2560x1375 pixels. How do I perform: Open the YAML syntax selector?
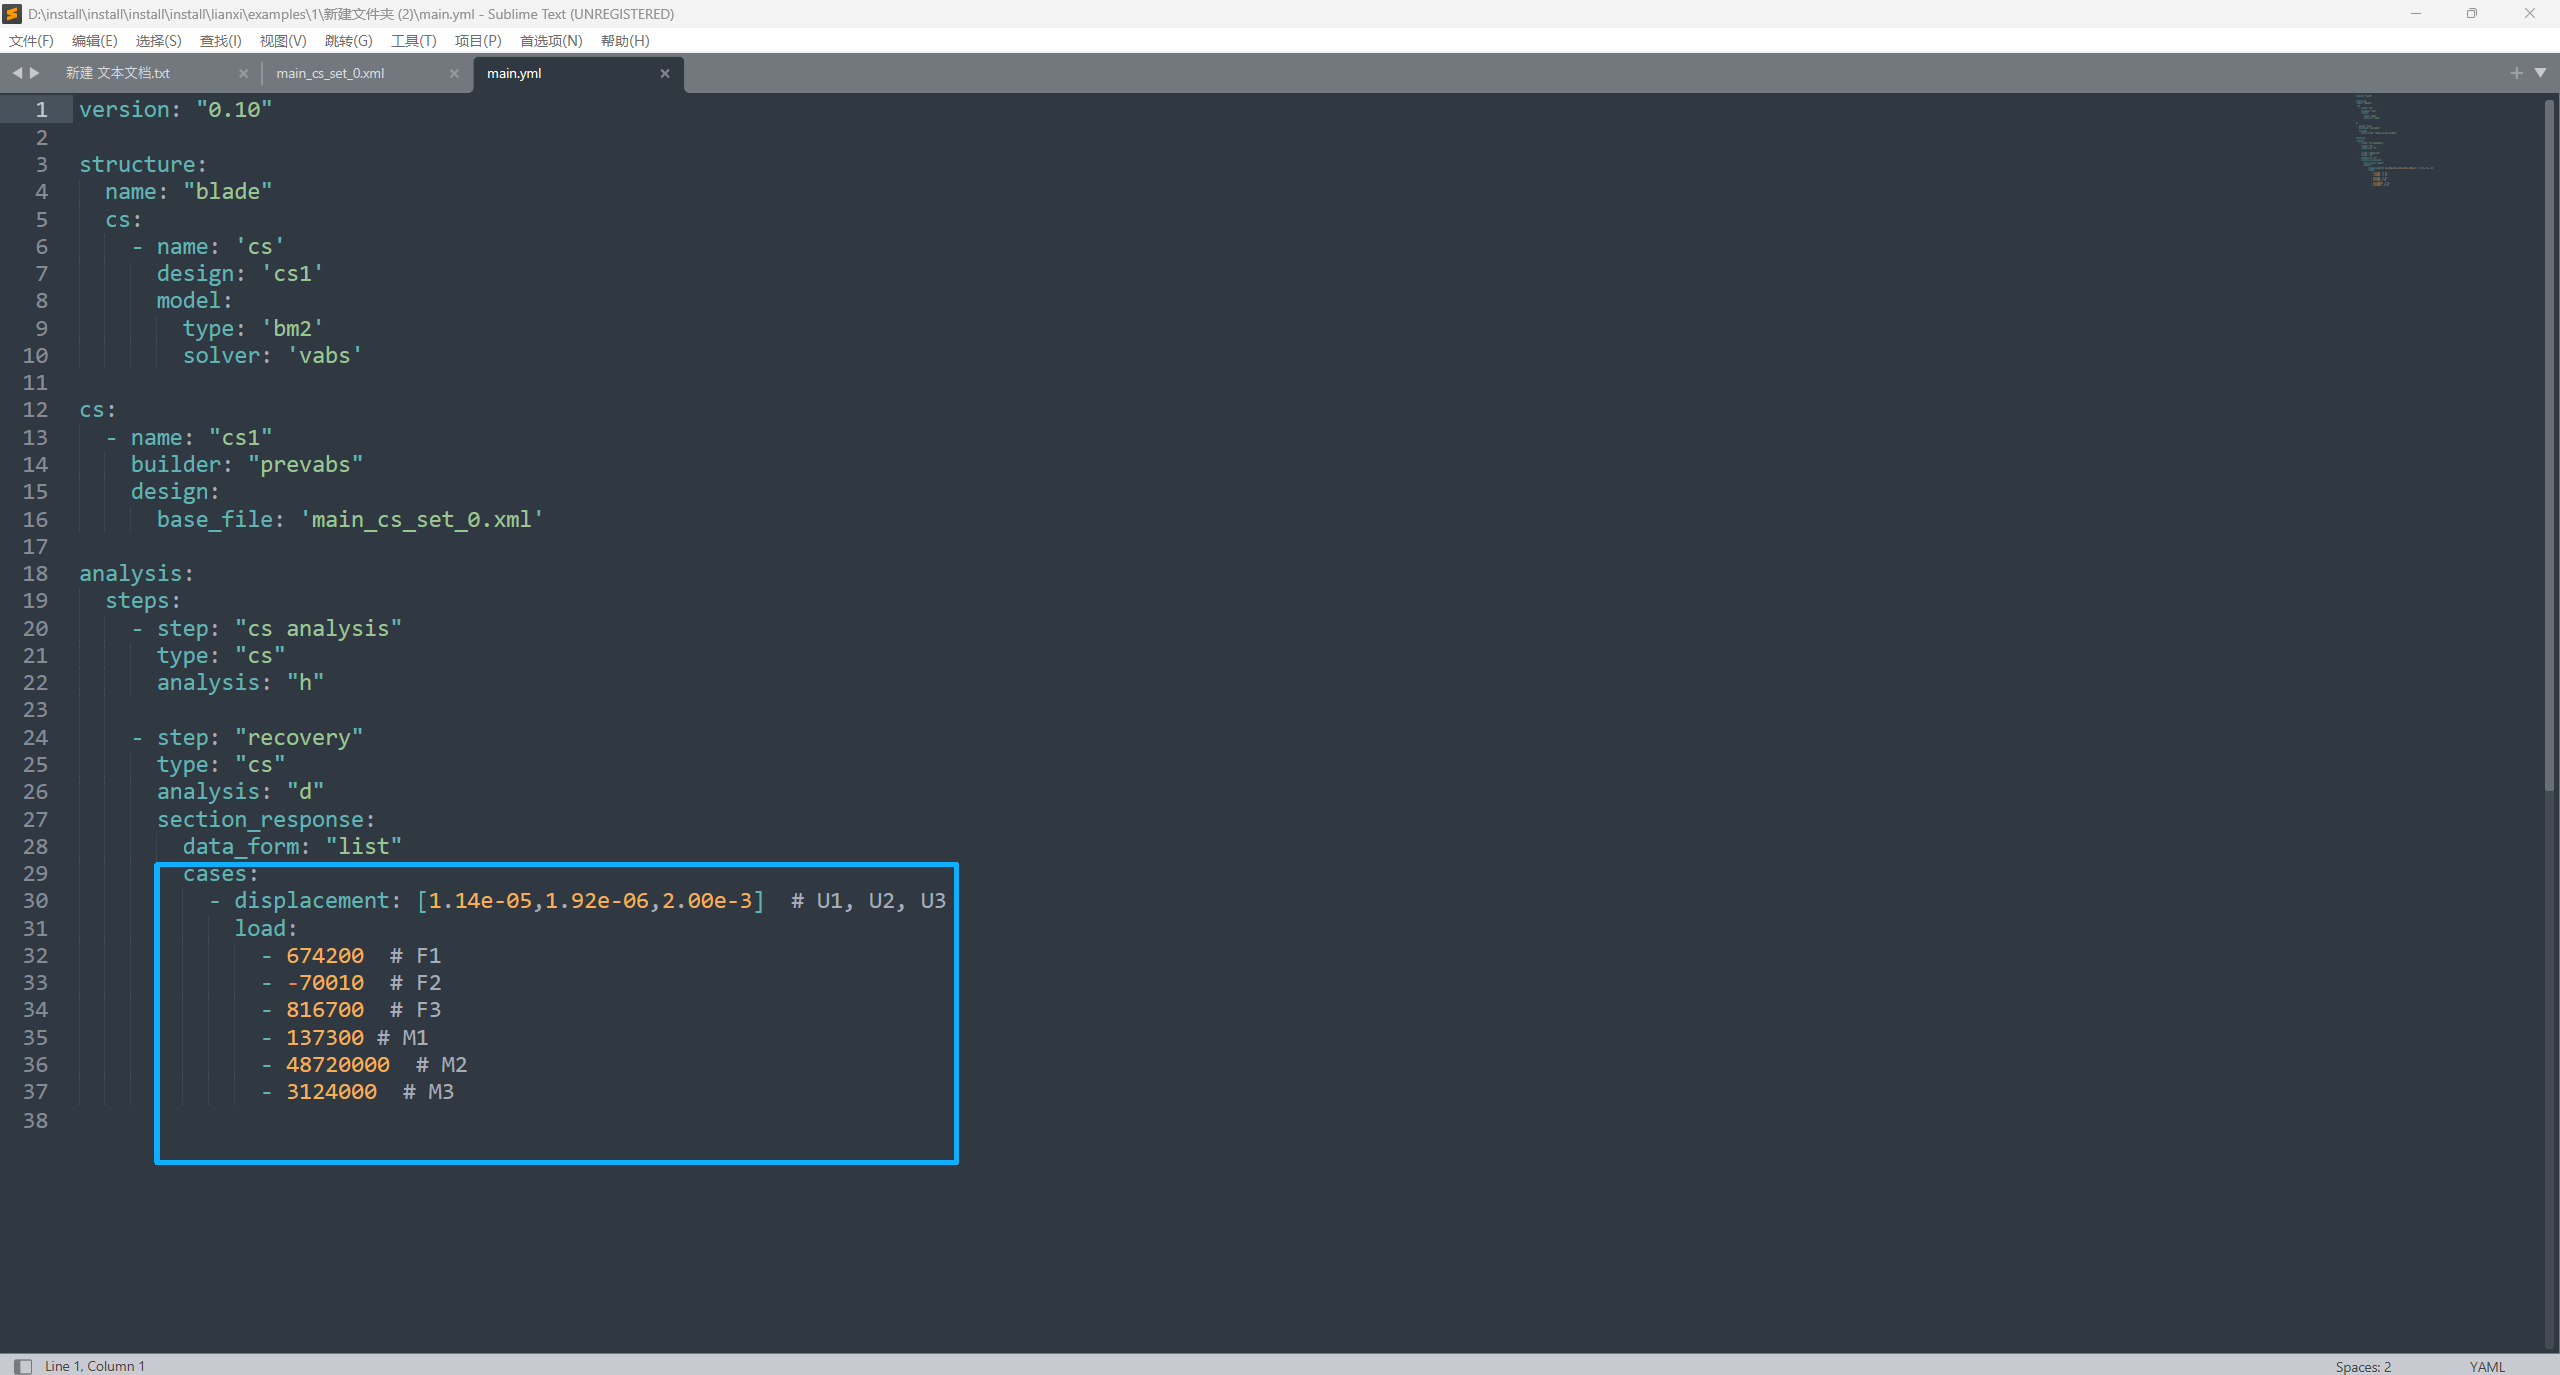2486,1366
